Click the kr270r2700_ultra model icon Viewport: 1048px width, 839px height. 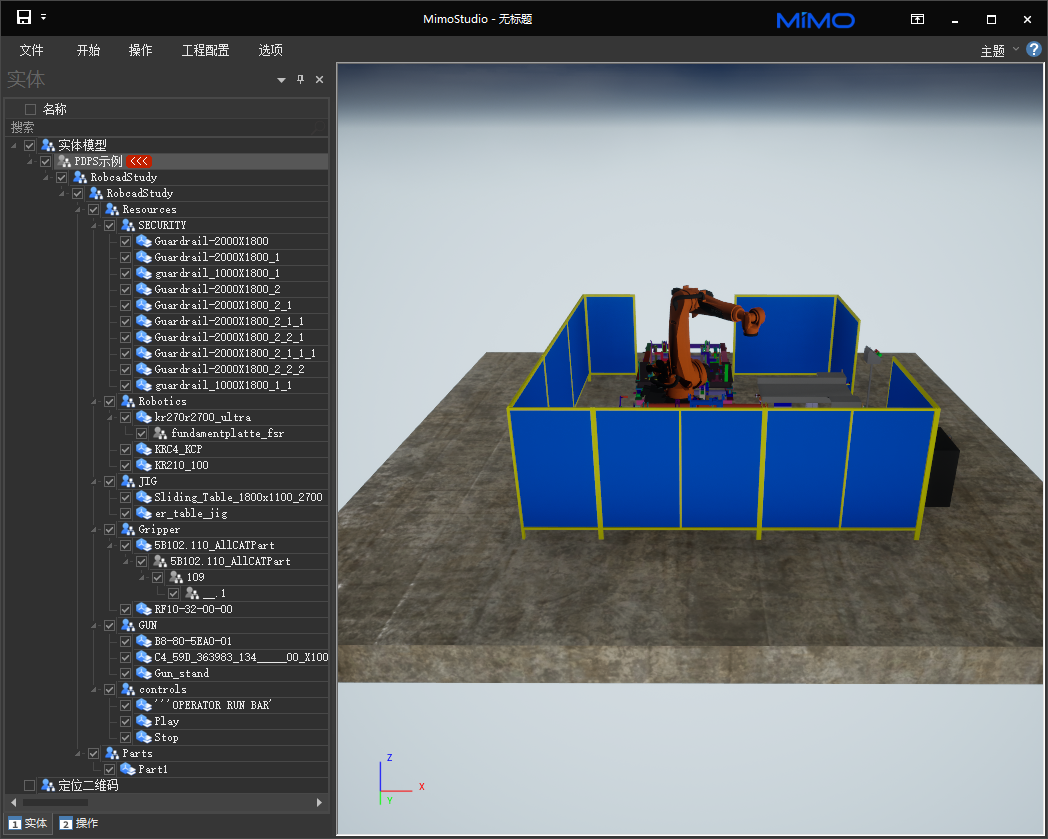click(x=144, y=417)
